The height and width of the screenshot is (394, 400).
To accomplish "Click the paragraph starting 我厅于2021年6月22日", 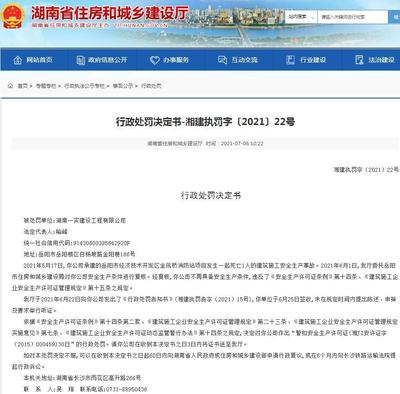I will [204, 305].
